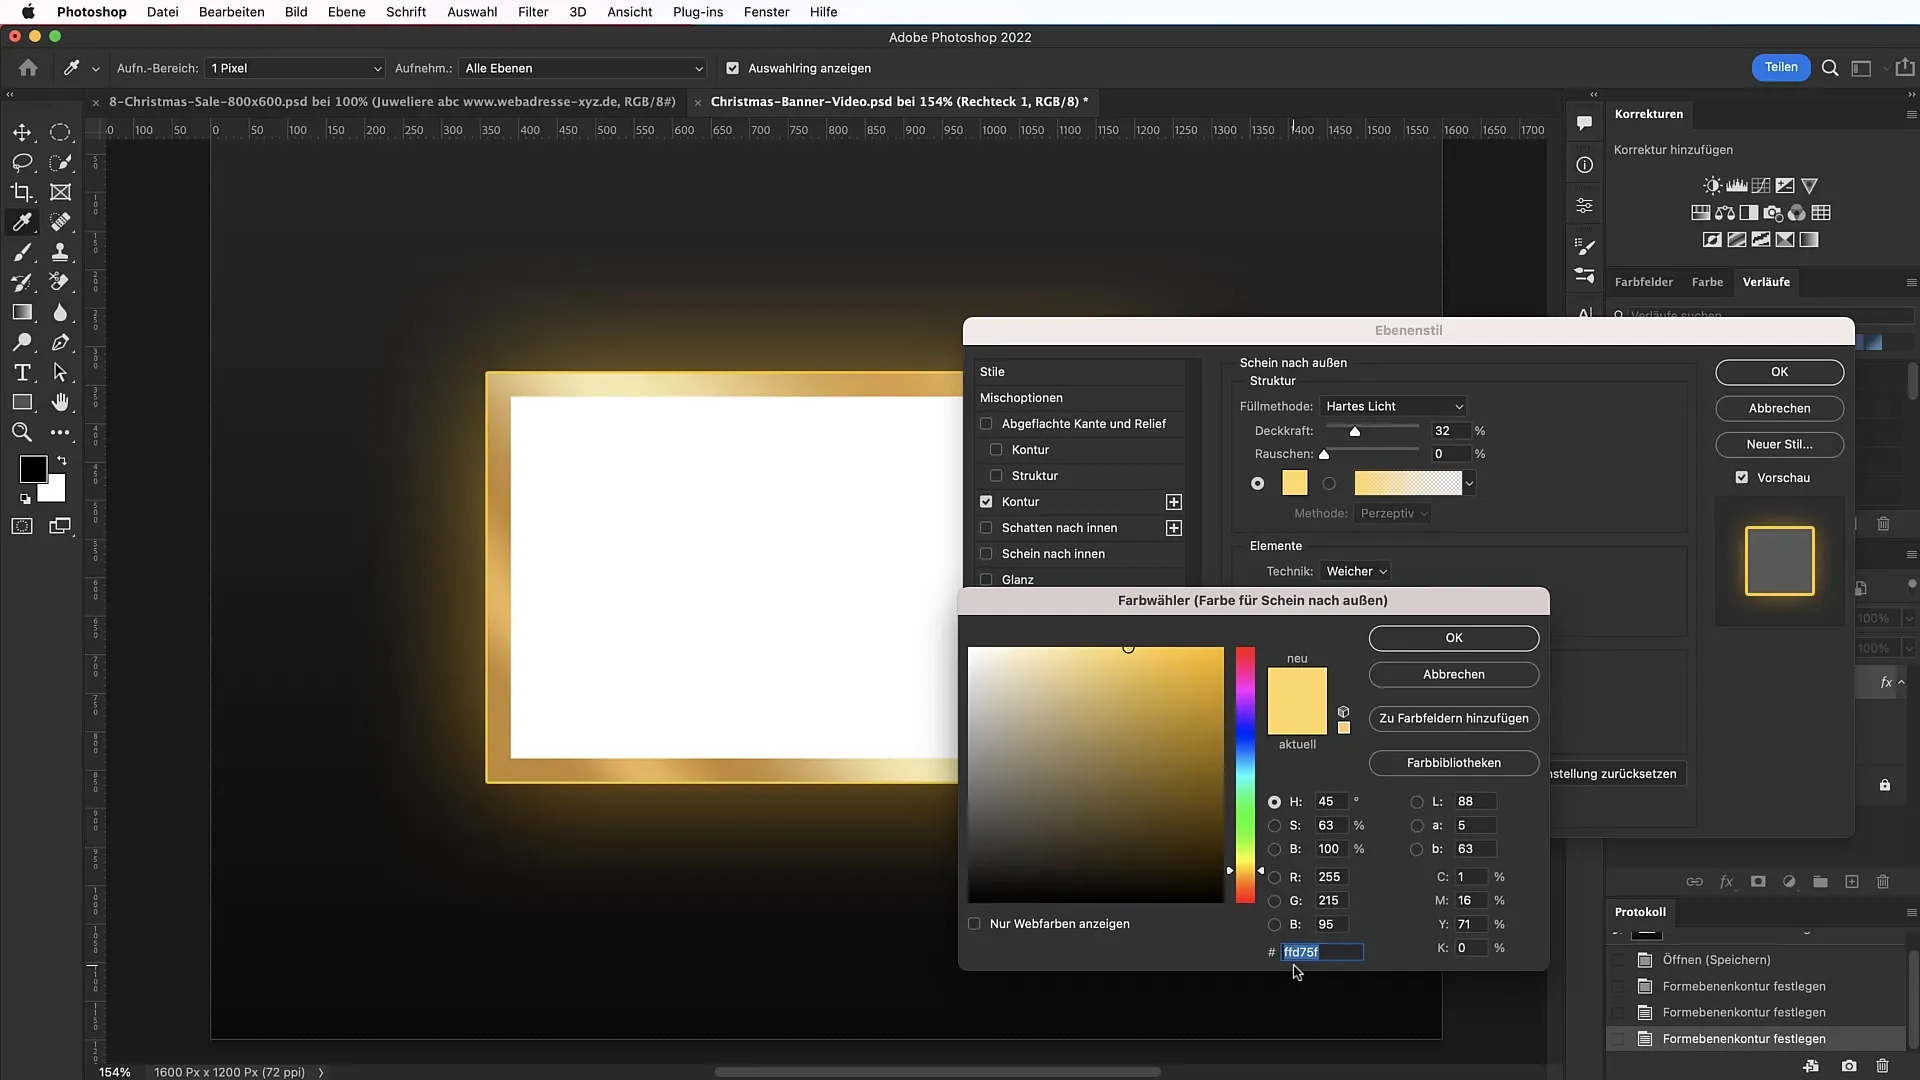Open the Ebene menu
Image resolution: width=1920 pixels, height=1080 pixels.
pyautogui.click(x=346, y=12)
